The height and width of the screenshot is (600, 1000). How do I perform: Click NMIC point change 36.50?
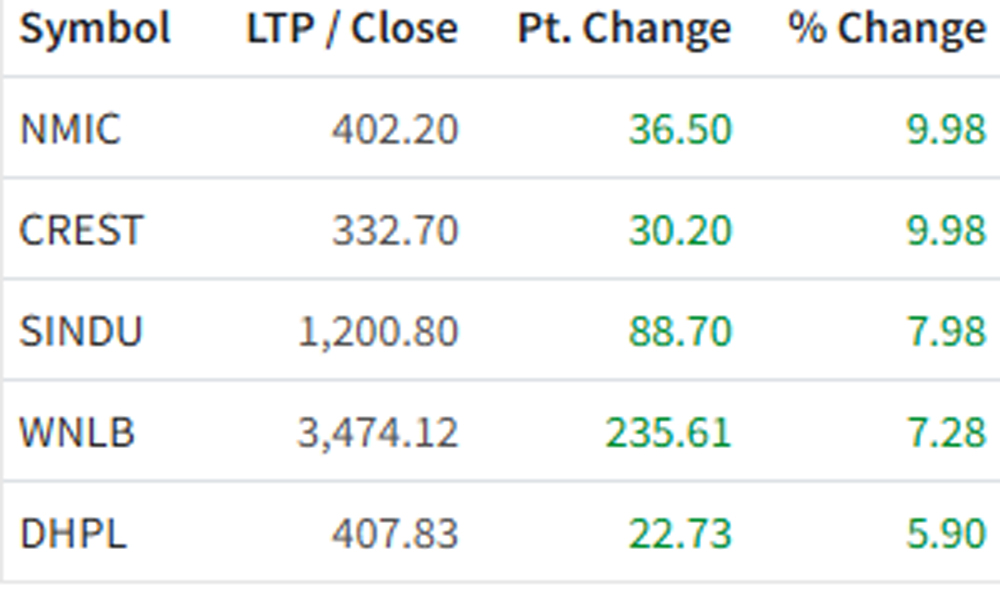(x=680, y=130)
